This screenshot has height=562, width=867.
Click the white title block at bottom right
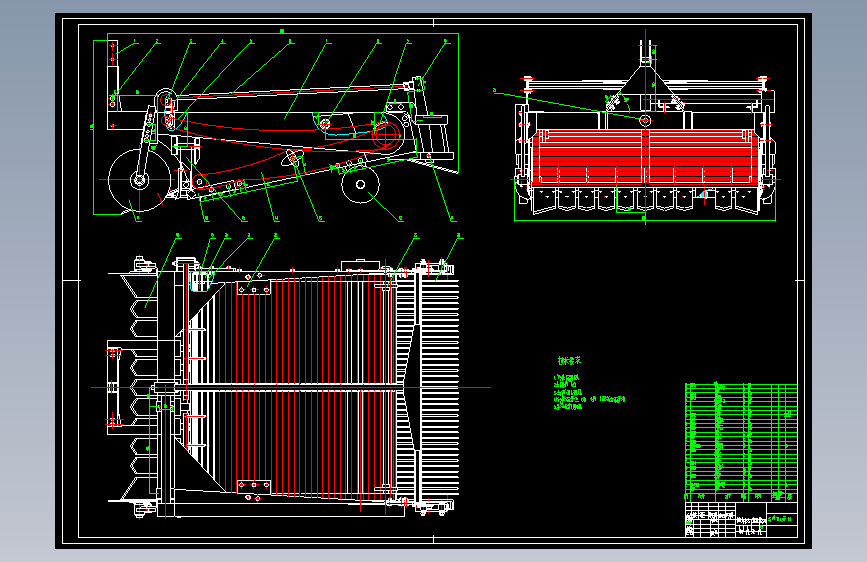(x=741, y=519)
